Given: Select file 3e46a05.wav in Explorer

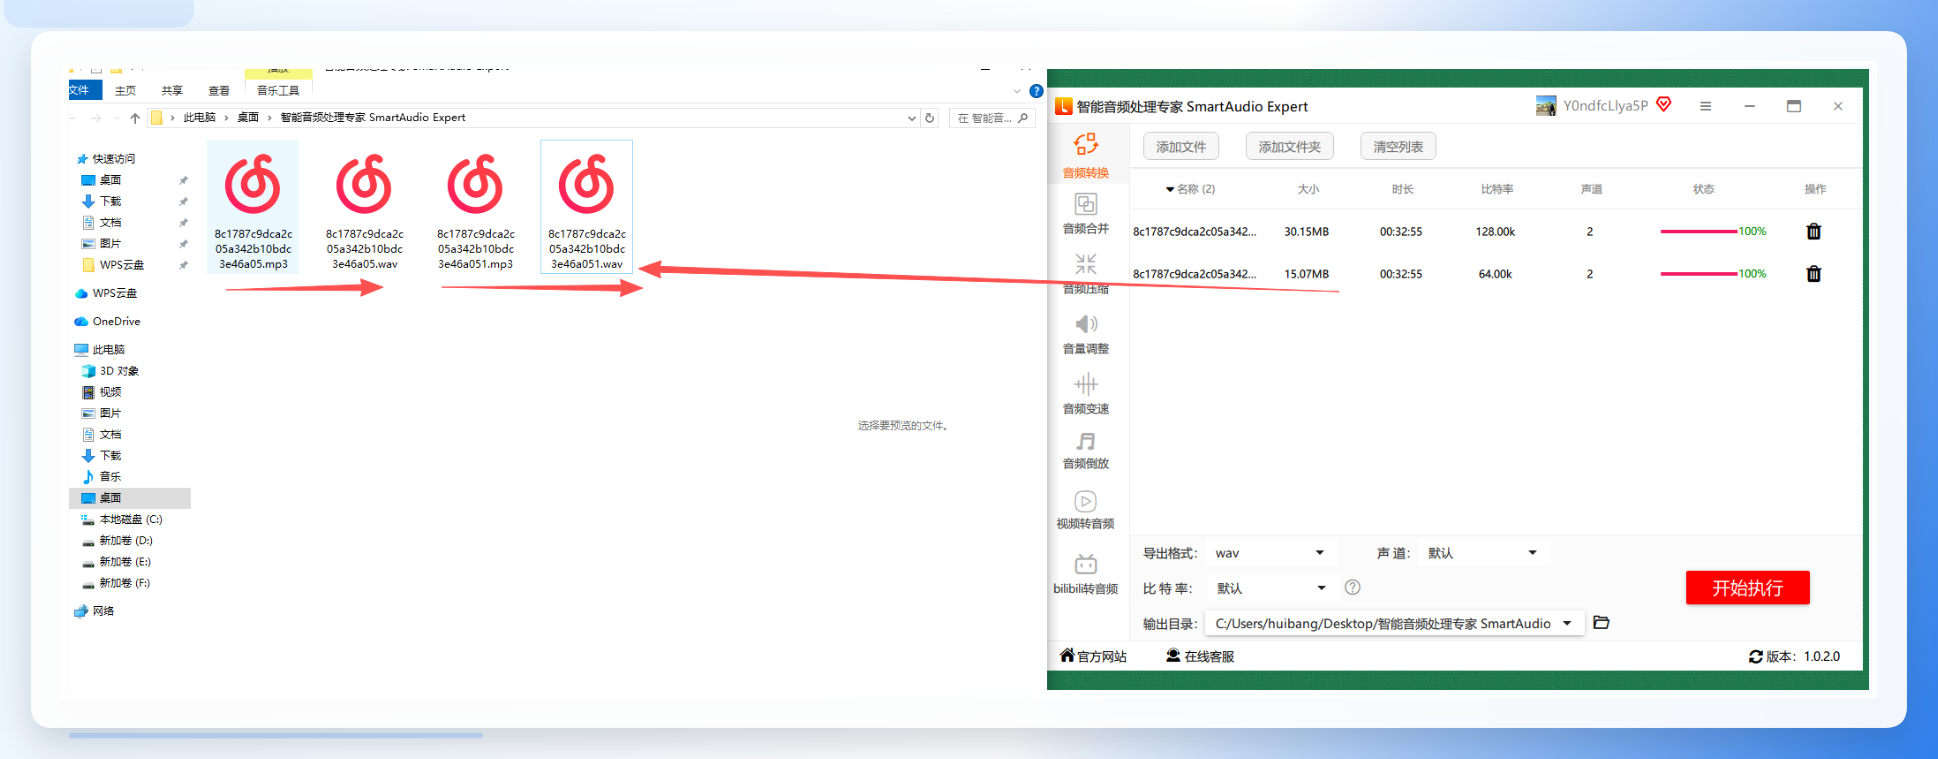Looking at the screenshot, I should [x=364, y=207].
